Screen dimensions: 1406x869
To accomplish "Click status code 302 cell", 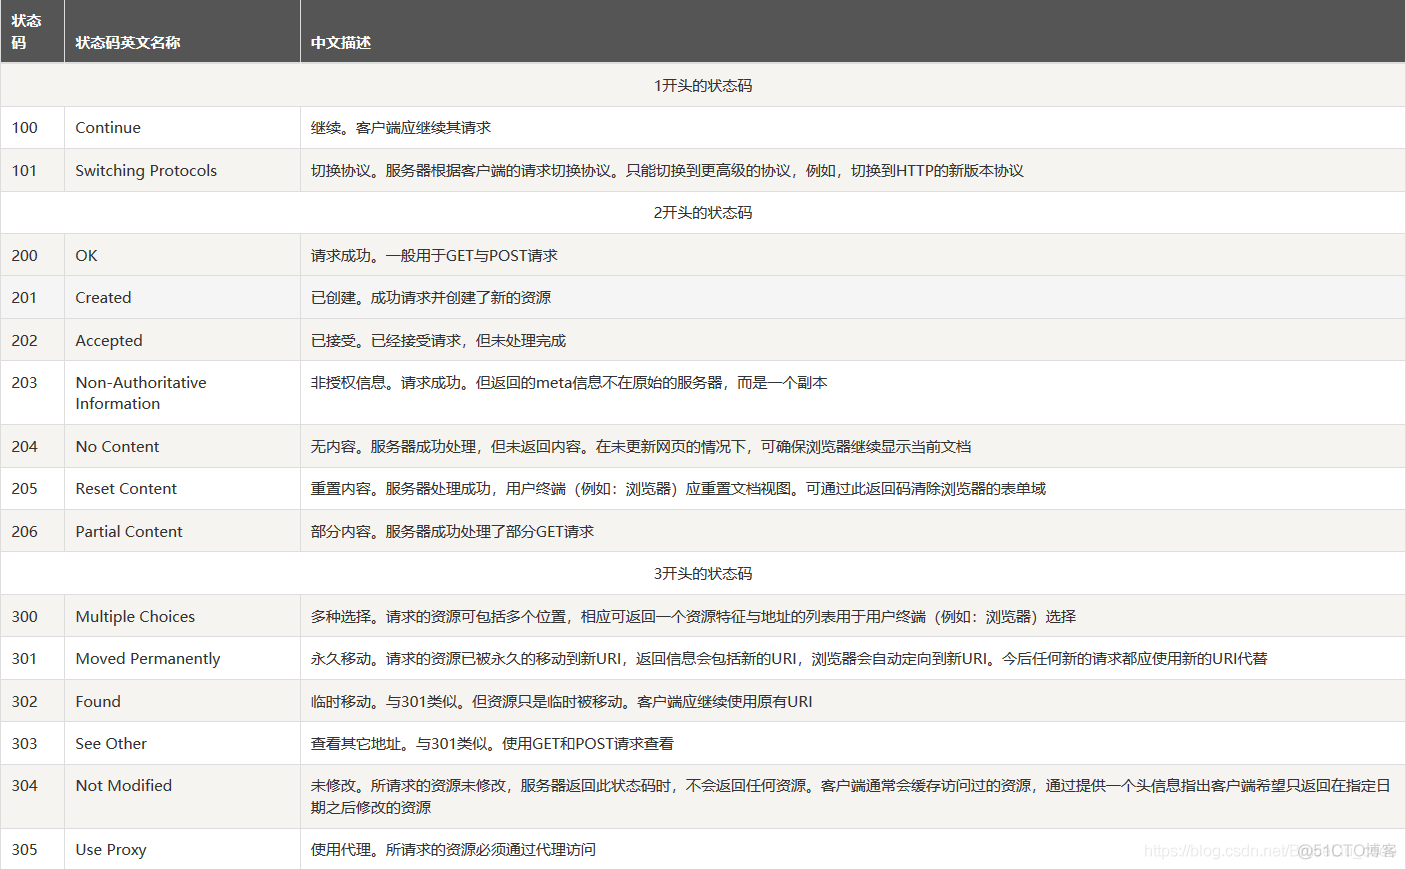I will click(x=32, y=701).
